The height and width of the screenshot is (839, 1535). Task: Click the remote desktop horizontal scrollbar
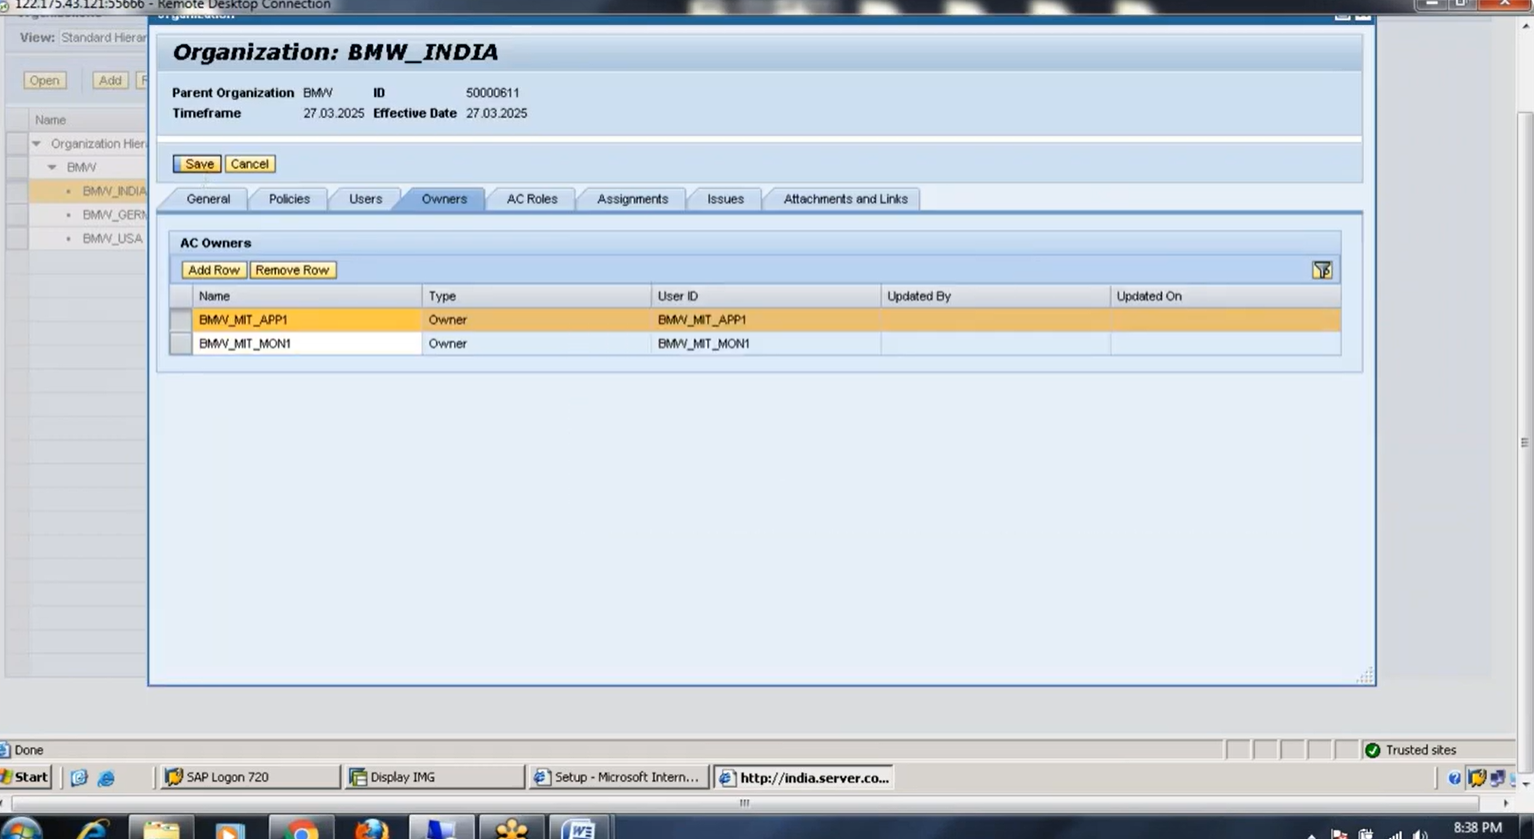pyautogui.click(x=744, y=803)
